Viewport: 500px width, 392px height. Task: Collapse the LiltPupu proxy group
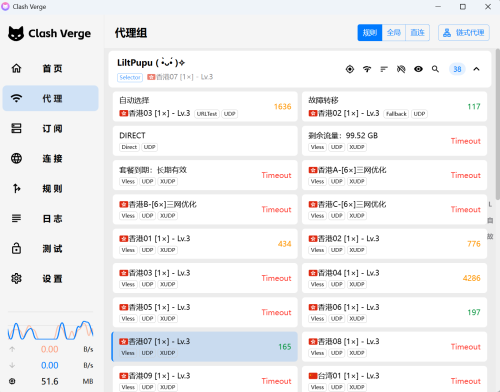click(x=476, y=69)
